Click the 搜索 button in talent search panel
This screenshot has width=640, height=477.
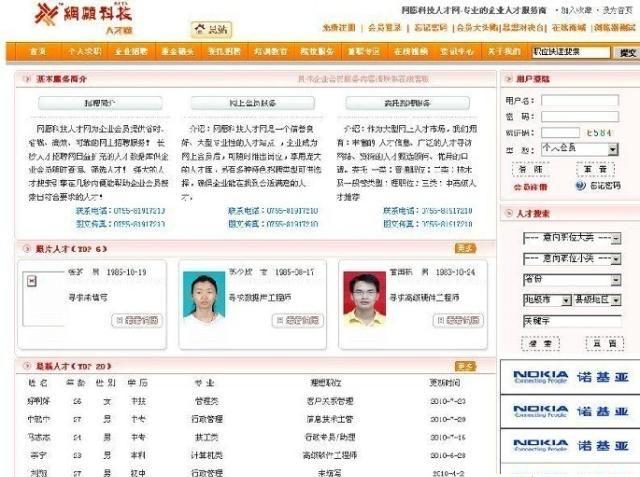(x=540, y=344)
